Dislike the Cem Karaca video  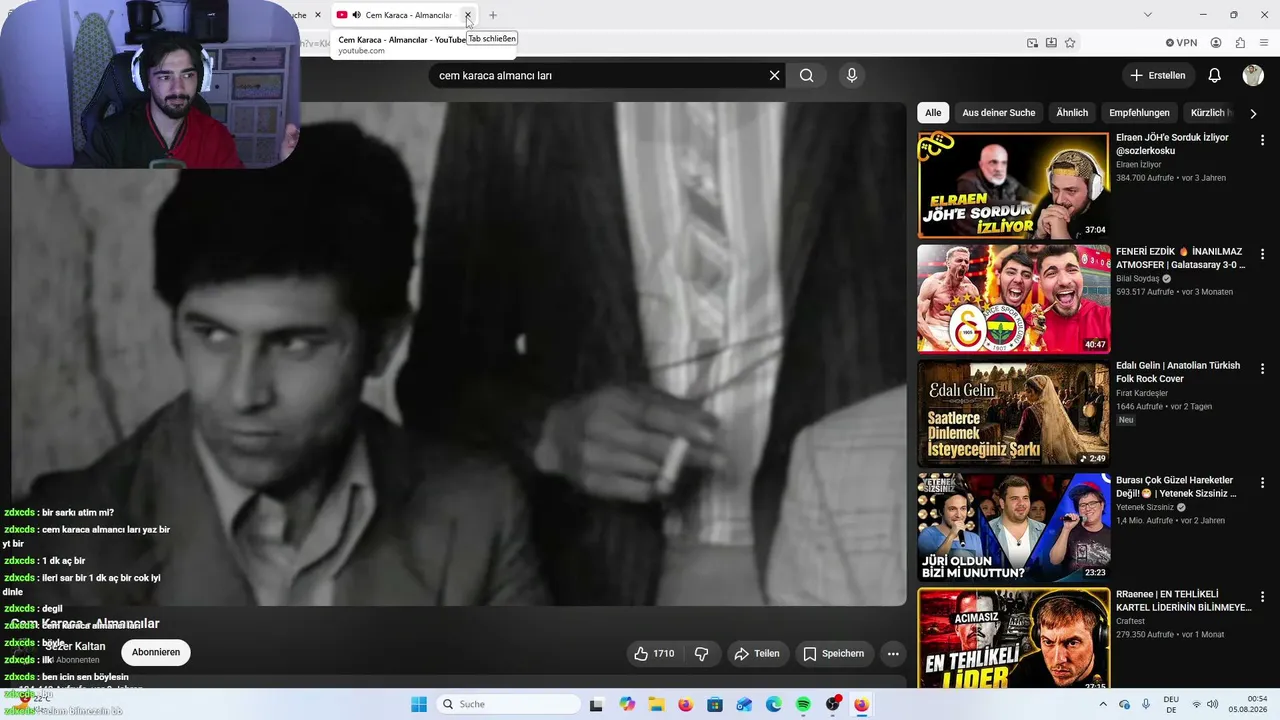coord(702,654)
